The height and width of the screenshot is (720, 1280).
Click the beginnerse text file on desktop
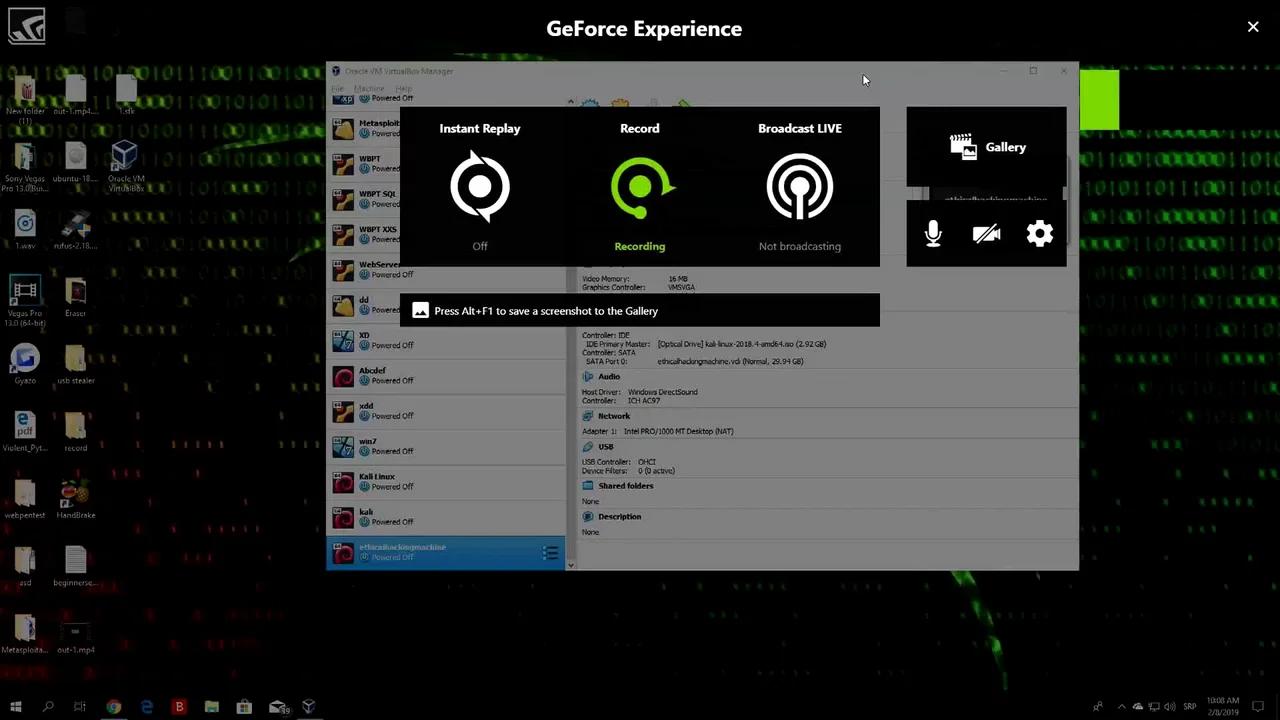tap(75, 567)
